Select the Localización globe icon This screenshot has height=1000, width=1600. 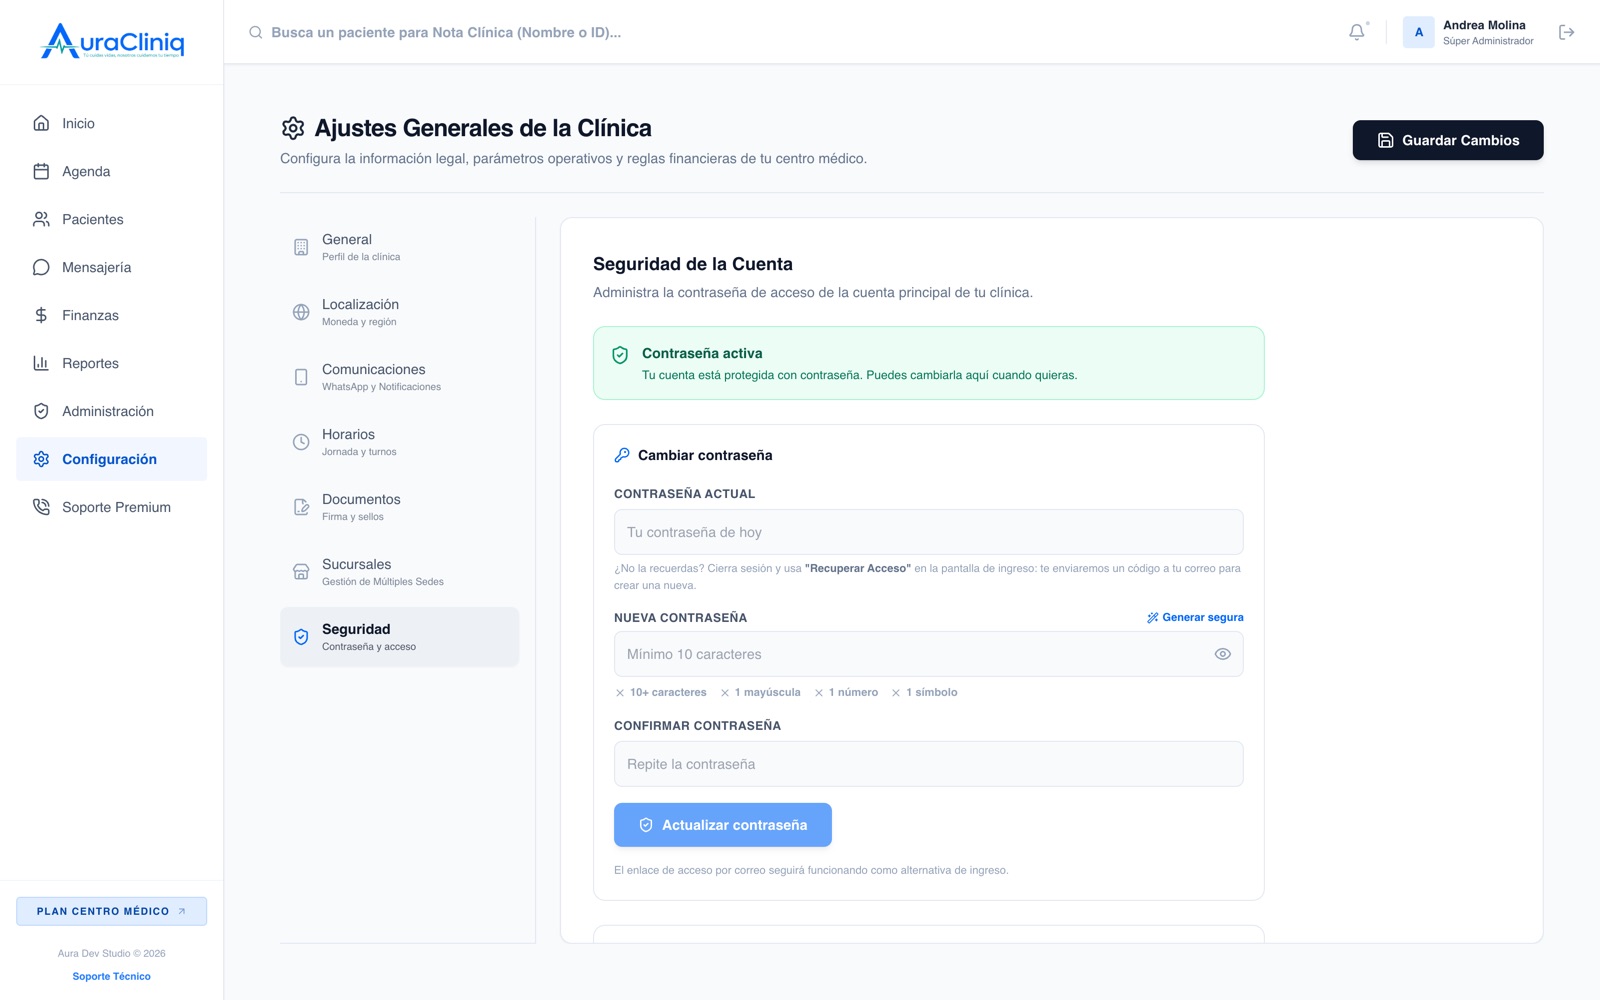[x=301, y=312]
